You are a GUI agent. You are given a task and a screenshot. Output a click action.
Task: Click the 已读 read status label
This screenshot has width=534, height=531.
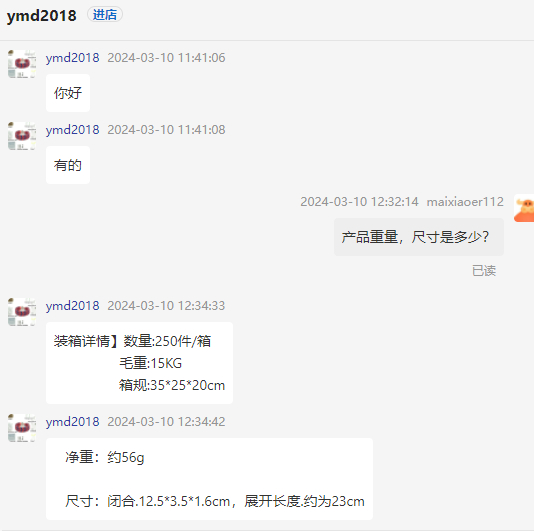pos(484,271)
